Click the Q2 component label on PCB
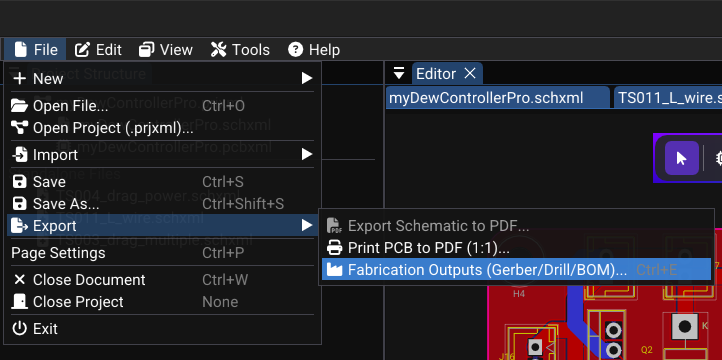This screenshot has height=360, width=722. 646,350
